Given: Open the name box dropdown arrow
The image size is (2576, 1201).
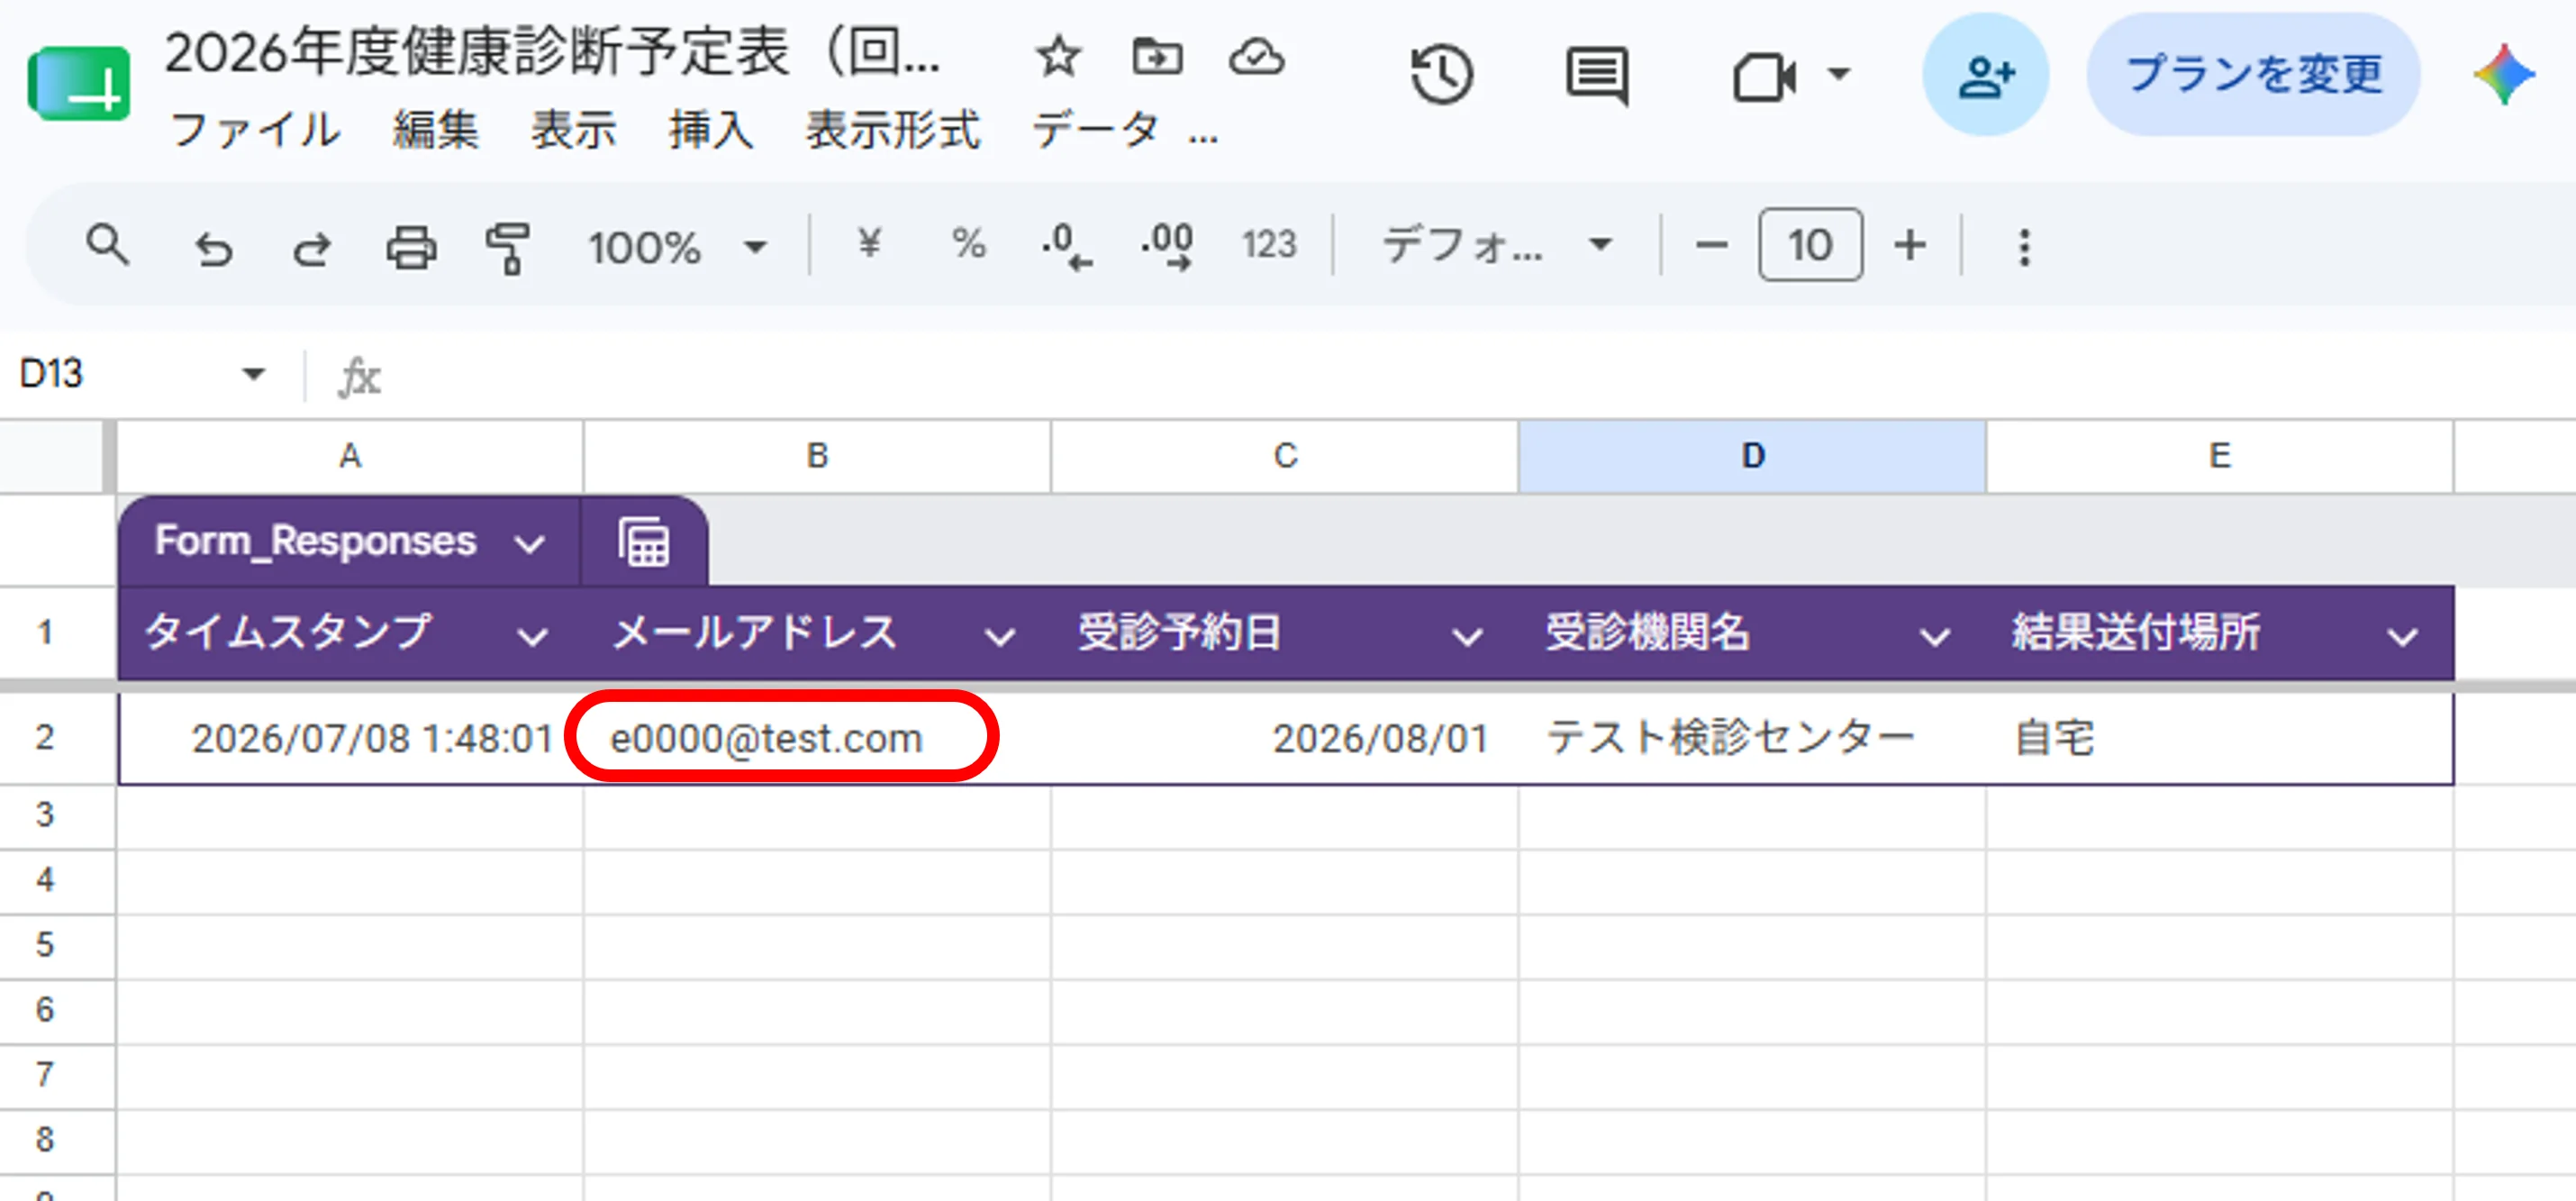Looking at the screenshot, I should coord(254,374).
